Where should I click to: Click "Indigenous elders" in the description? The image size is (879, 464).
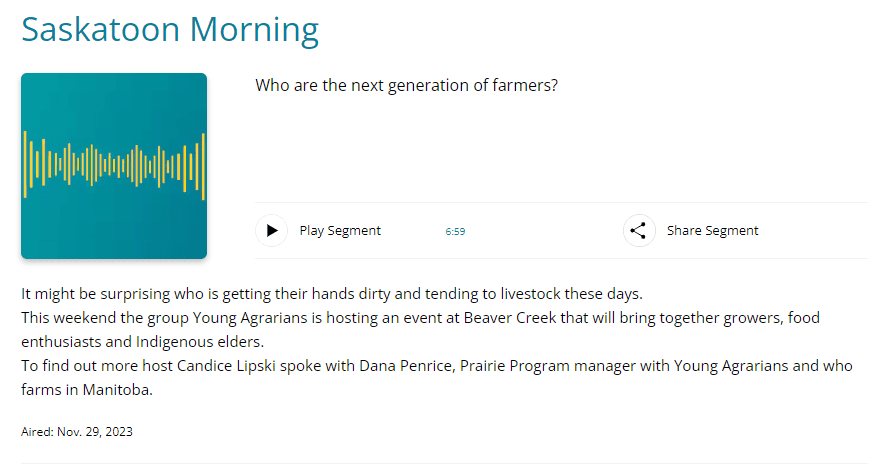[x=194, y=341]
